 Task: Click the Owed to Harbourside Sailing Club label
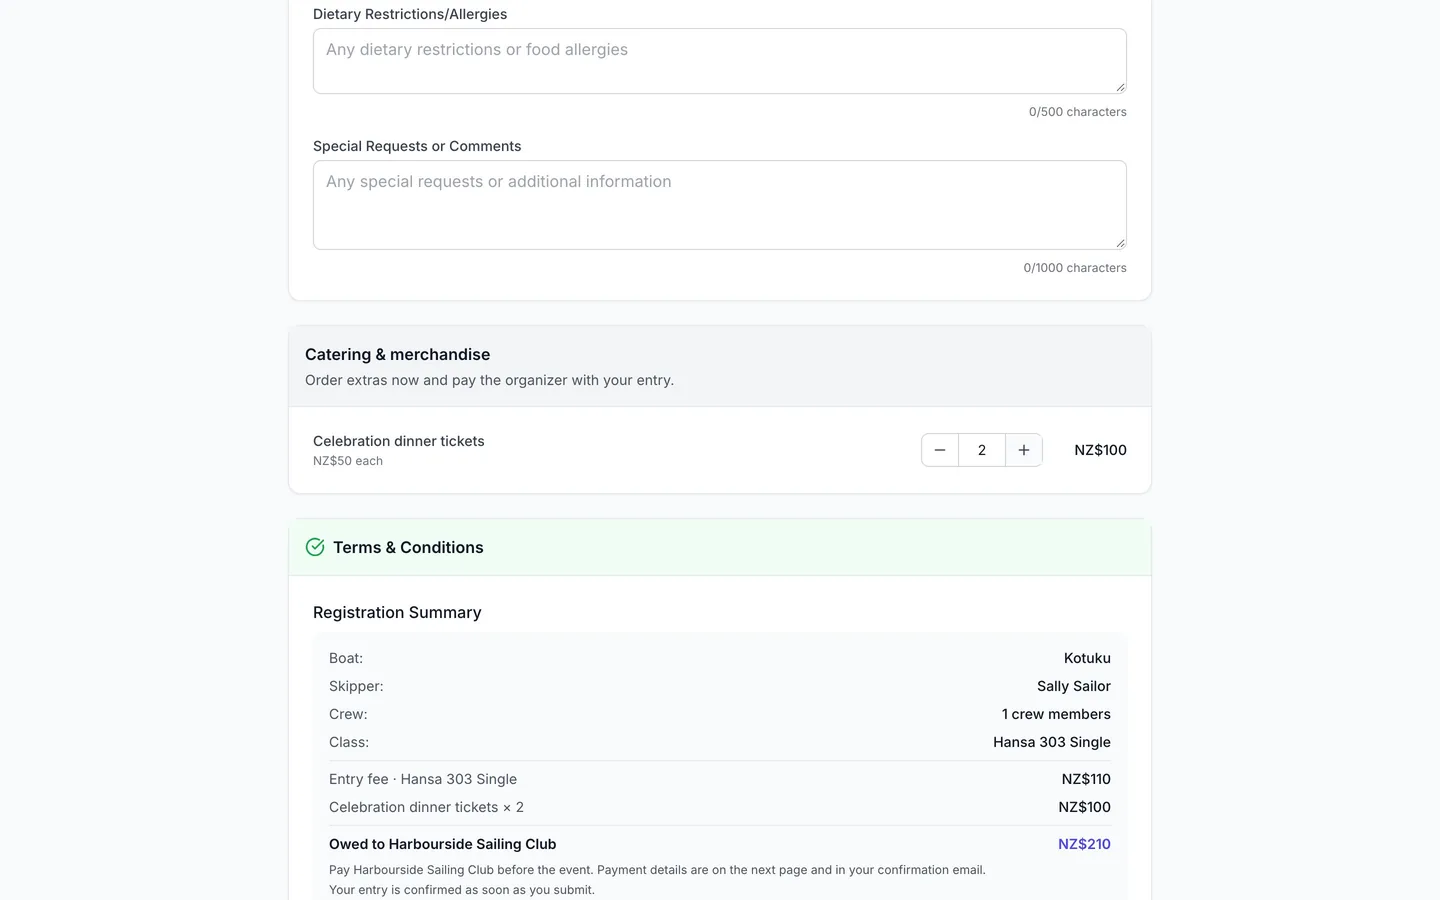coord(443,844)
